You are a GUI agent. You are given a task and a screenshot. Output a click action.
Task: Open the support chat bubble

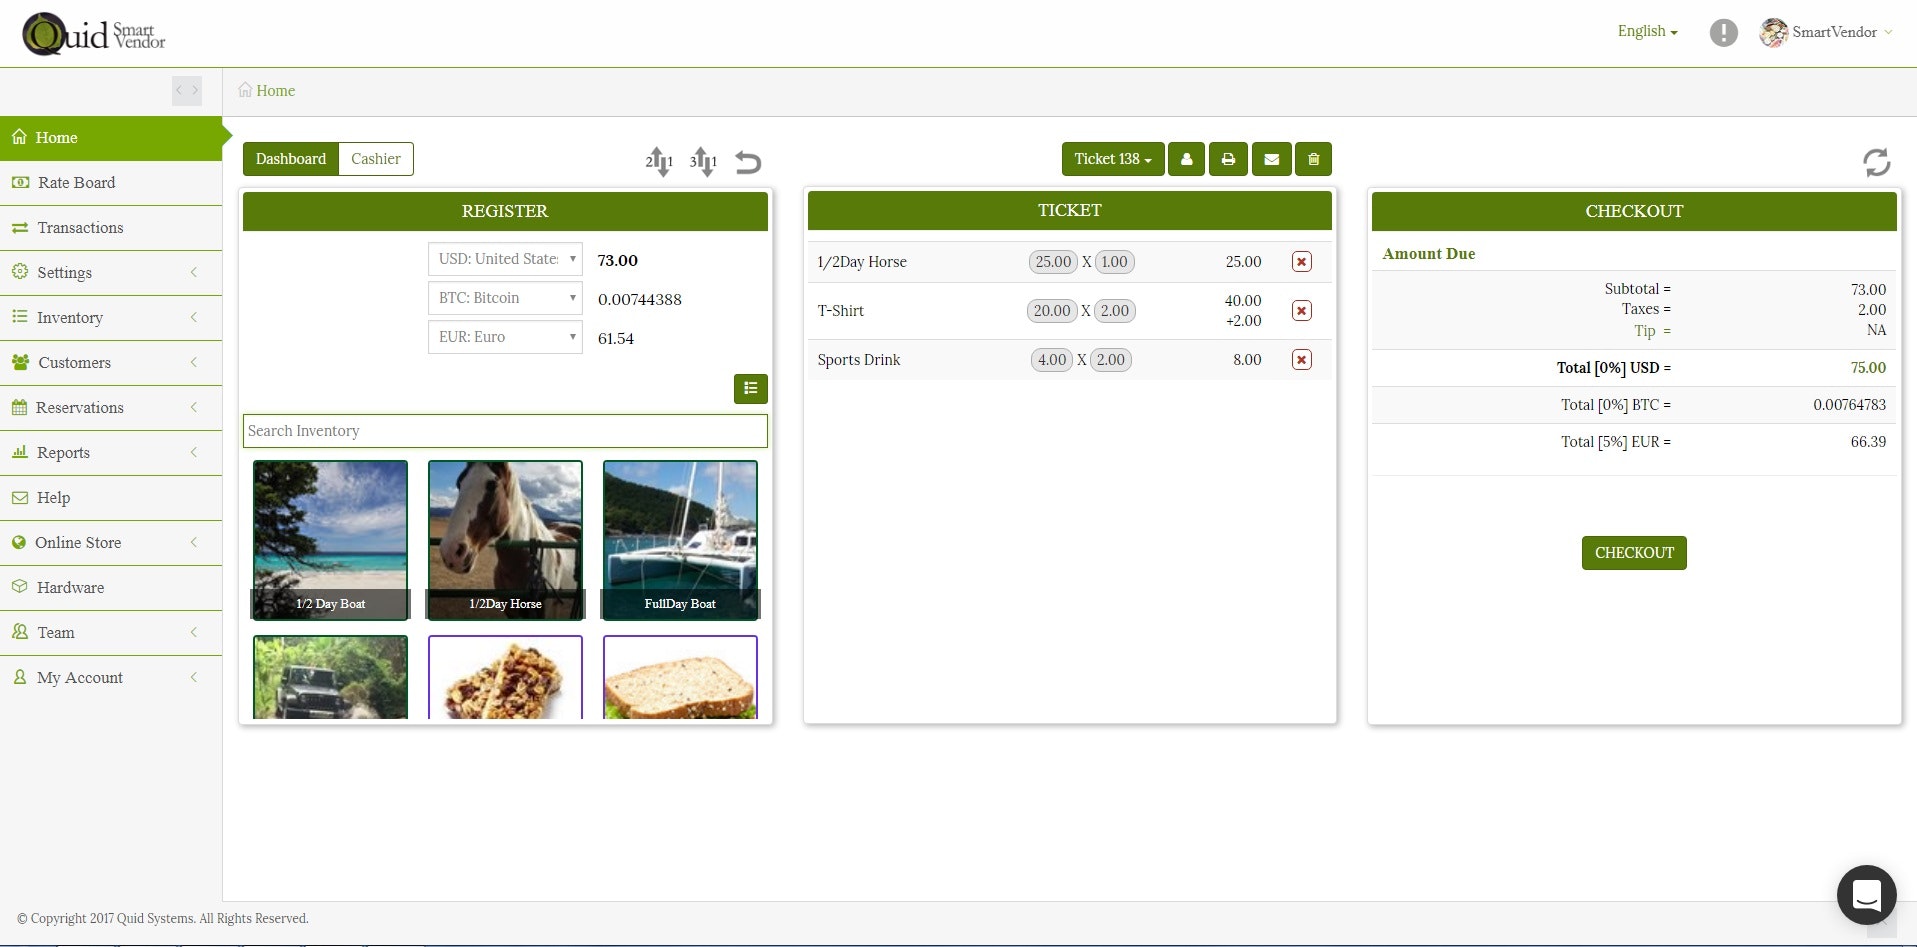coord(1866,895)
